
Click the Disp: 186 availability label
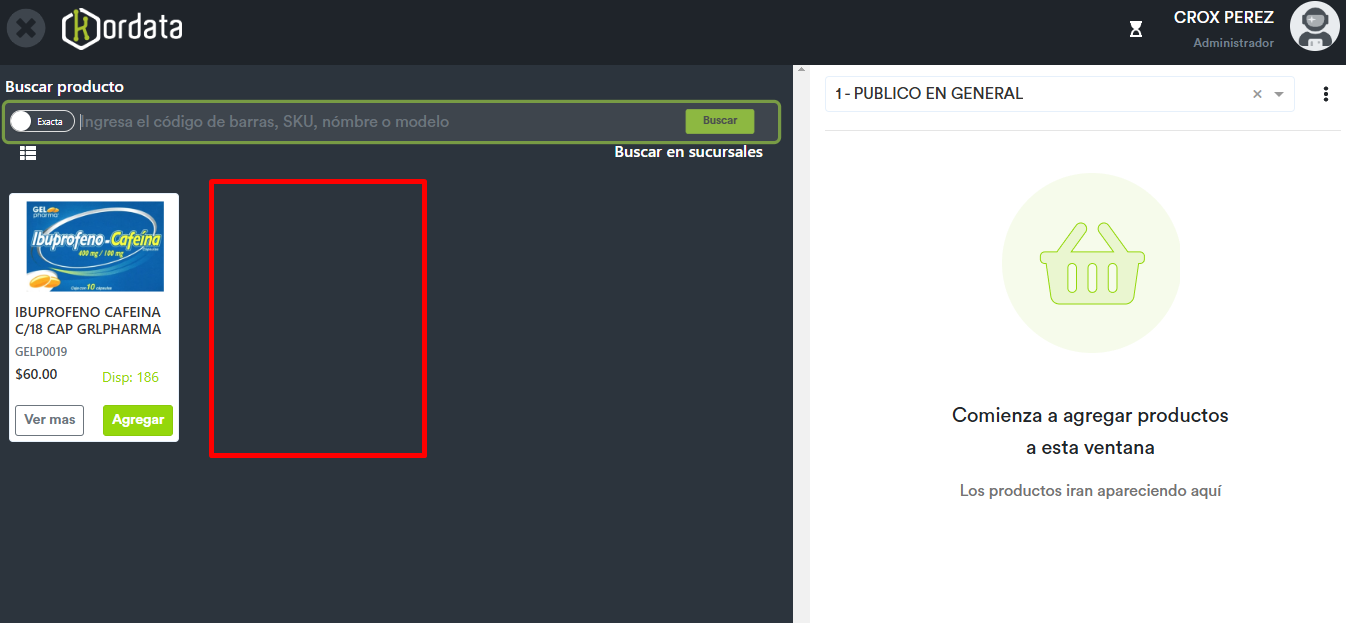pyautogui.click(x=130, y=377)
